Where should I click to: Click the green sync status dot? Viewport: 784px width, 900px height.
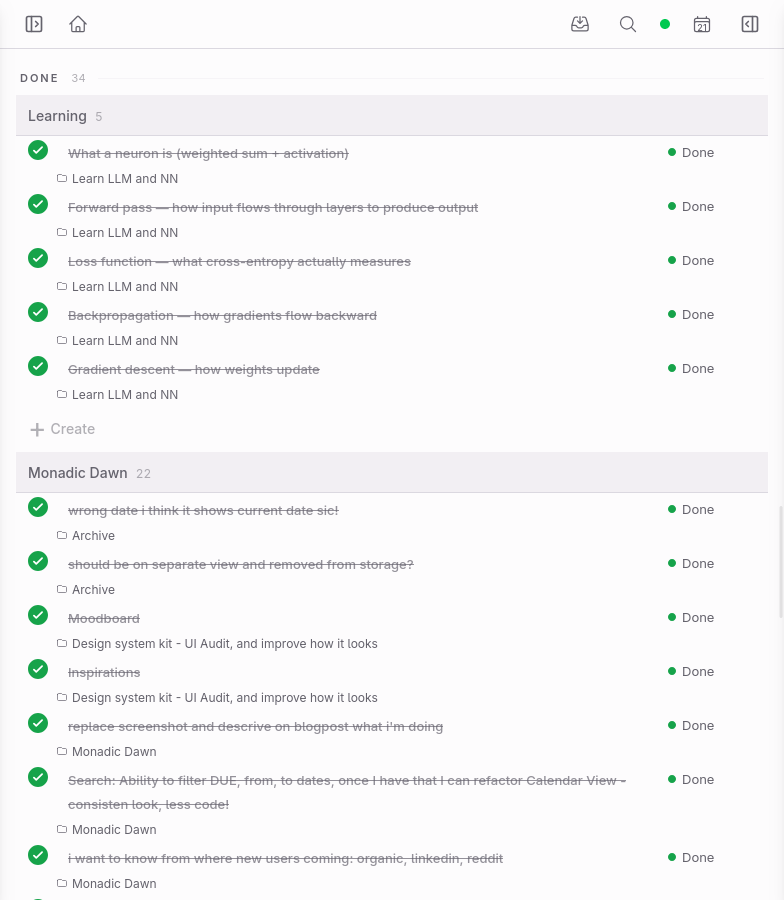point(665,24)
